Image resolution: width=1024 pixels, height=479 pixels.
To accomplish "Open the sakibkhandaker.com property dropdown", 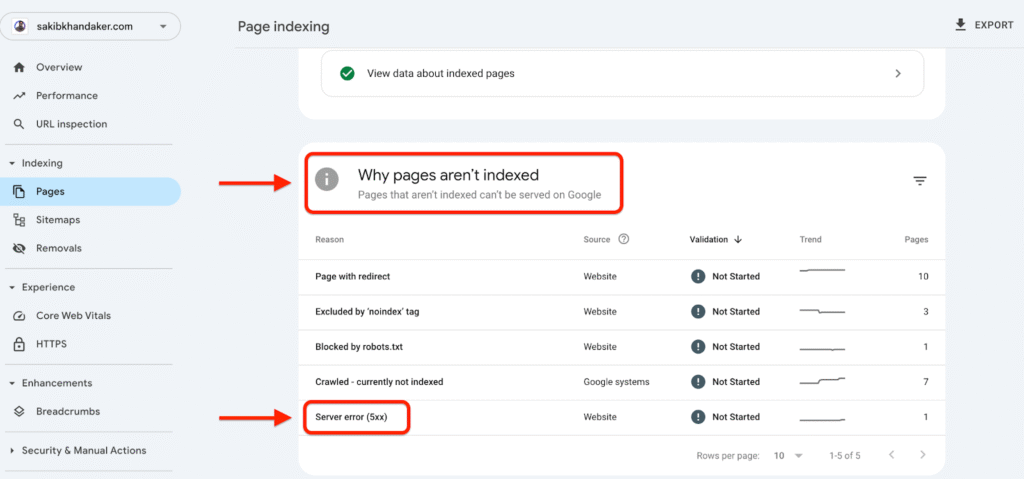I will 92,26.
